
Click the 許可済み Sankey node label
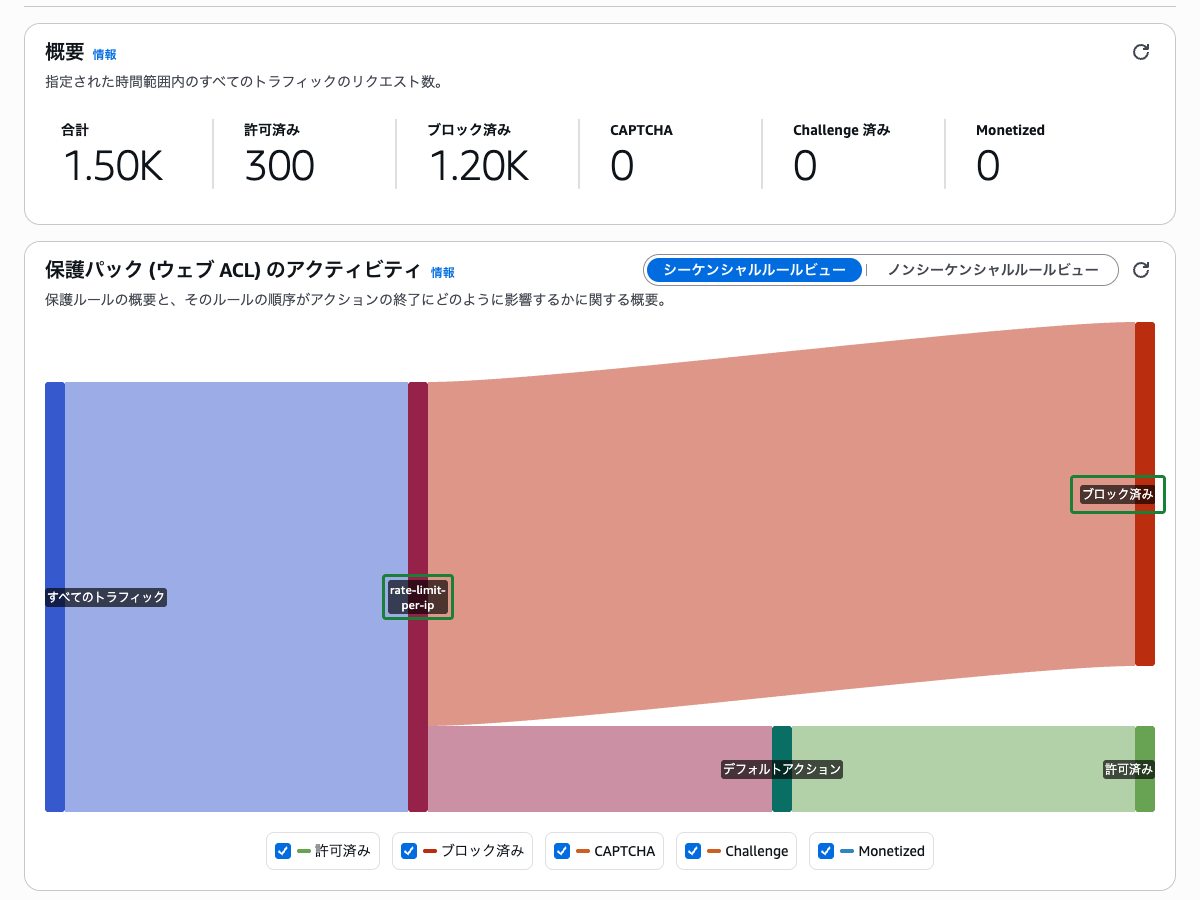[x=1129, y=769]
